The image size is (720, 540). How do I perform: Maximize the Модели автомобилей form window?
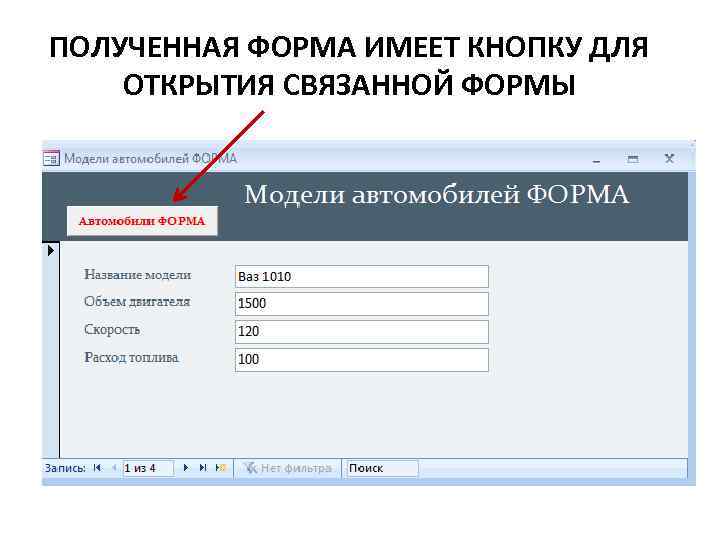tap(633, 159)
